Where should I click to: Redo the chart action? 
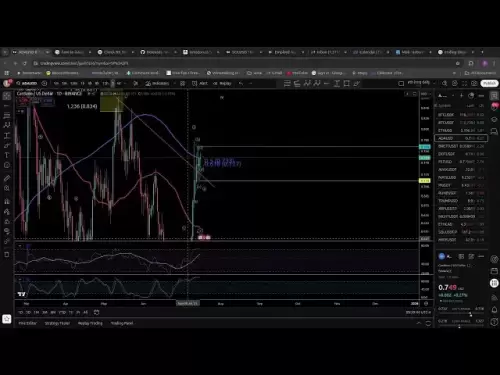251,83
